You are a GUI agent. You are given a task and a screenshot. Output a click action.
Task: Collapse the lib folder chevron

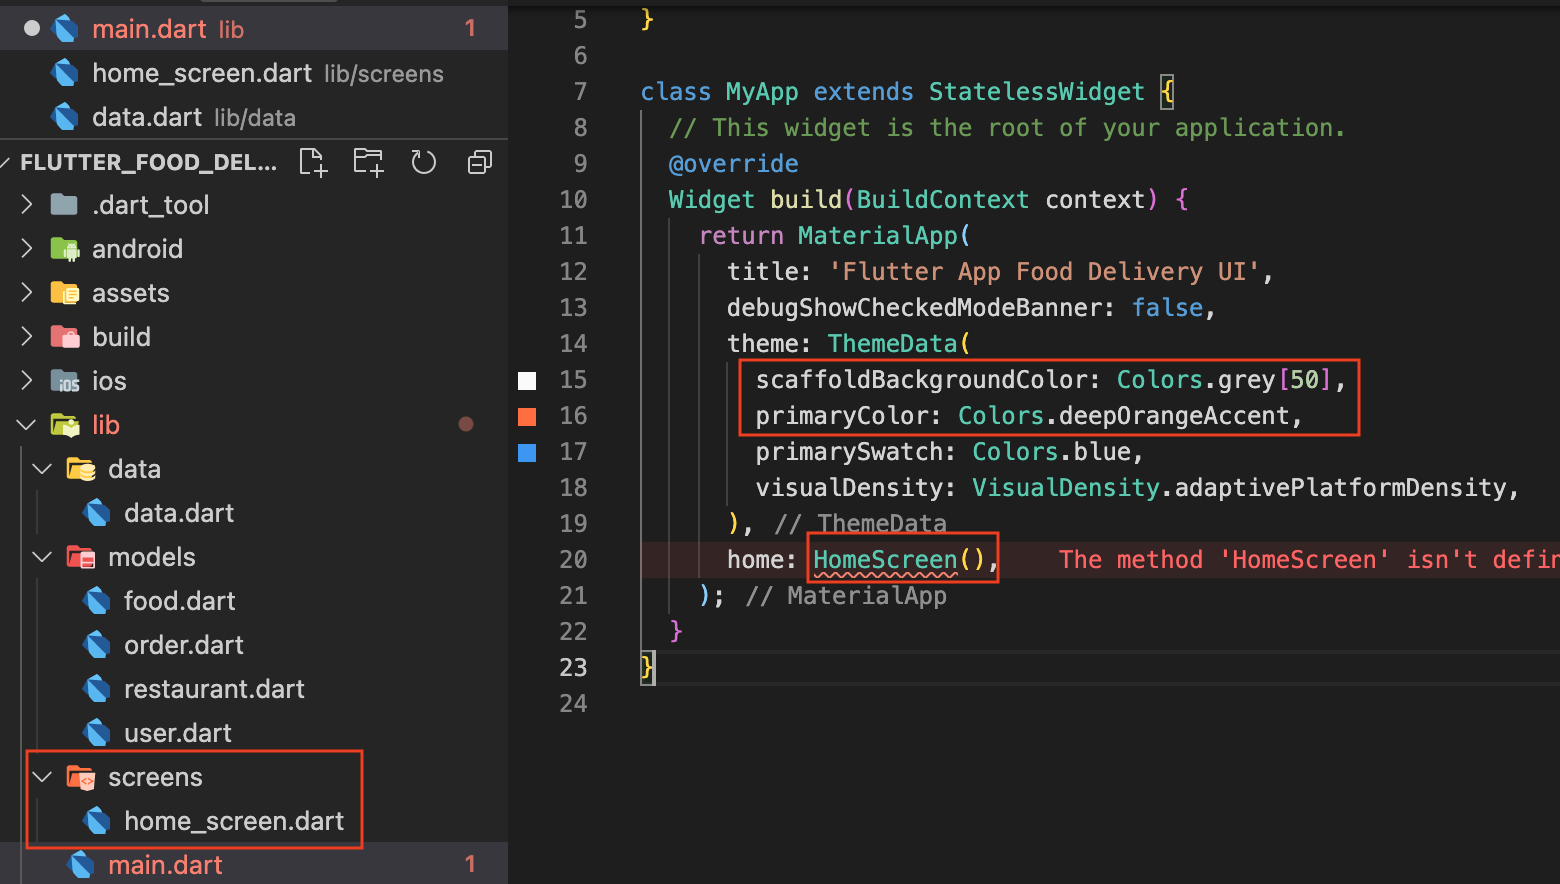(27, 425)
